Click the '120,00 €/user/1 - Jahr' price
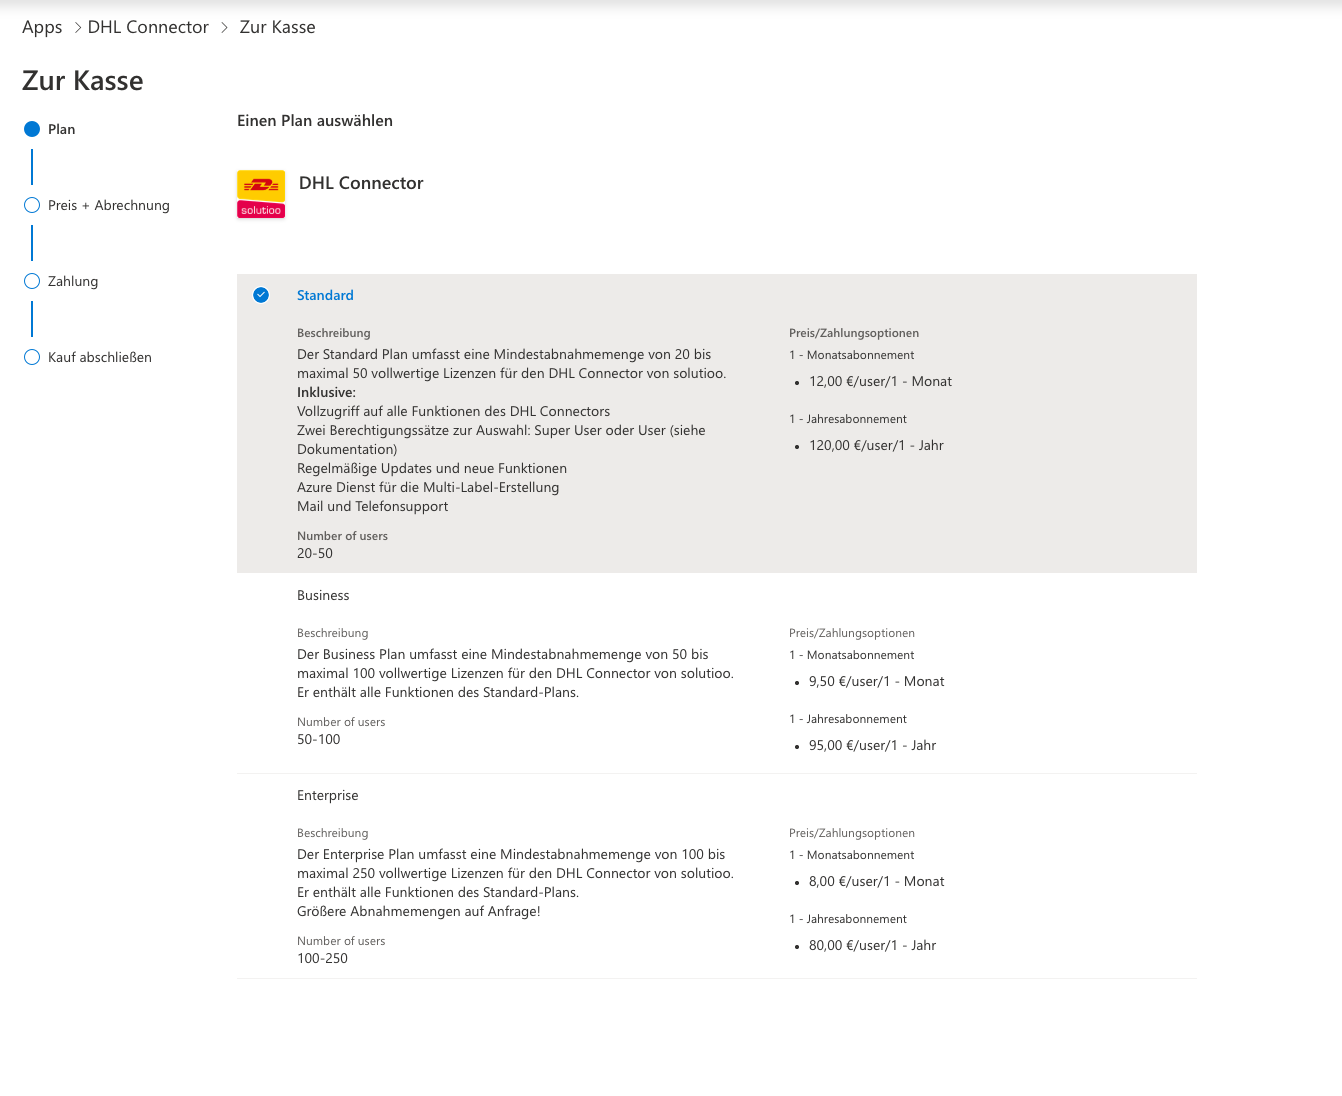 click(876, 445)
